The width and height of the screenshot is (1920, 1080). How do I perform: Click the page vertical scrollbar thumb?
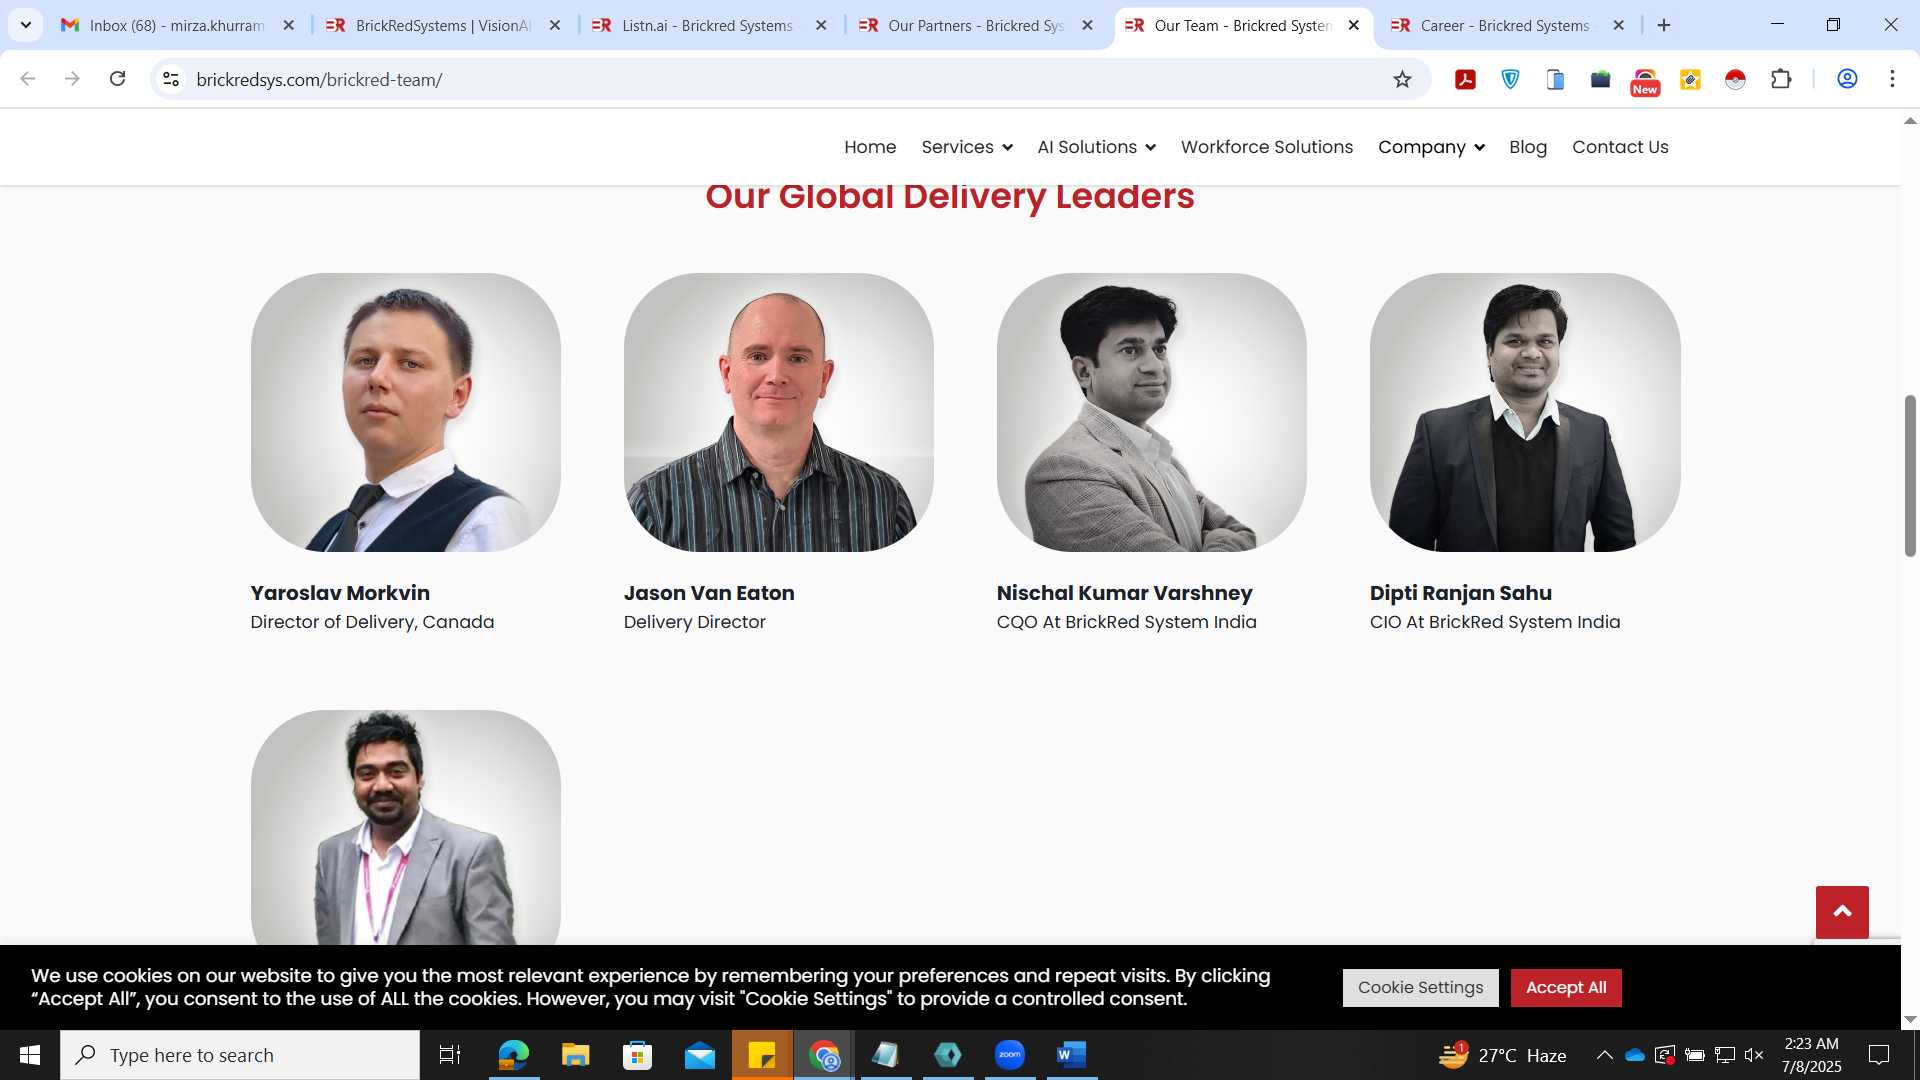pyautogui.click(x=1909, y=476)
